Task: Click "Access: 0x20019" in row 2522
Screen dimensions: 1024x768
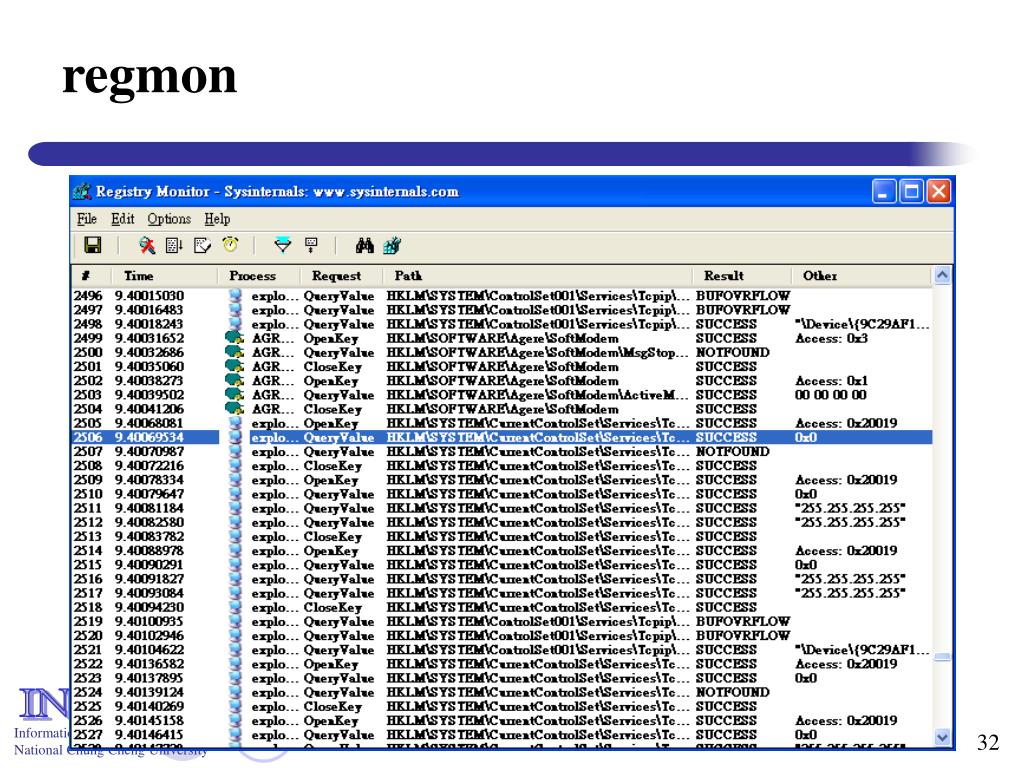Action: pos(846,664)
